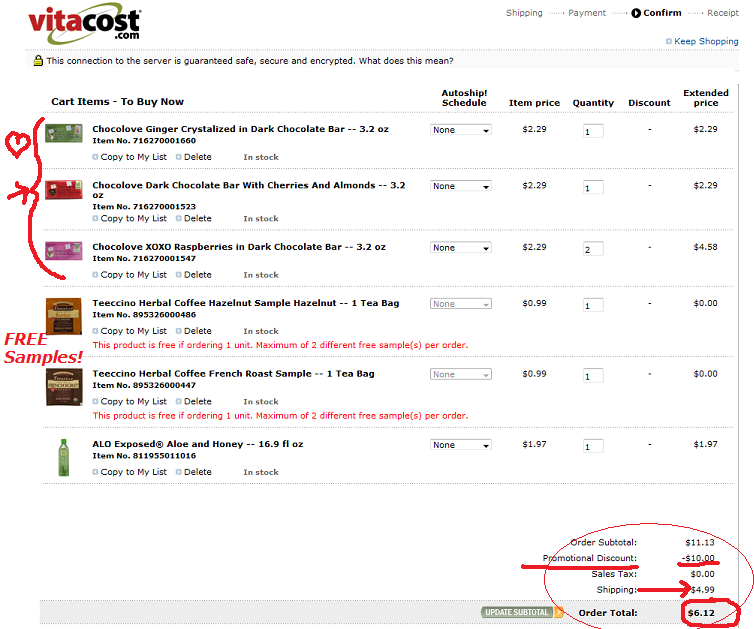This screenshot has height=629, width=754.
Task: Click quantity field for Ginger Chocolate Bar
Action: [593, 131]
